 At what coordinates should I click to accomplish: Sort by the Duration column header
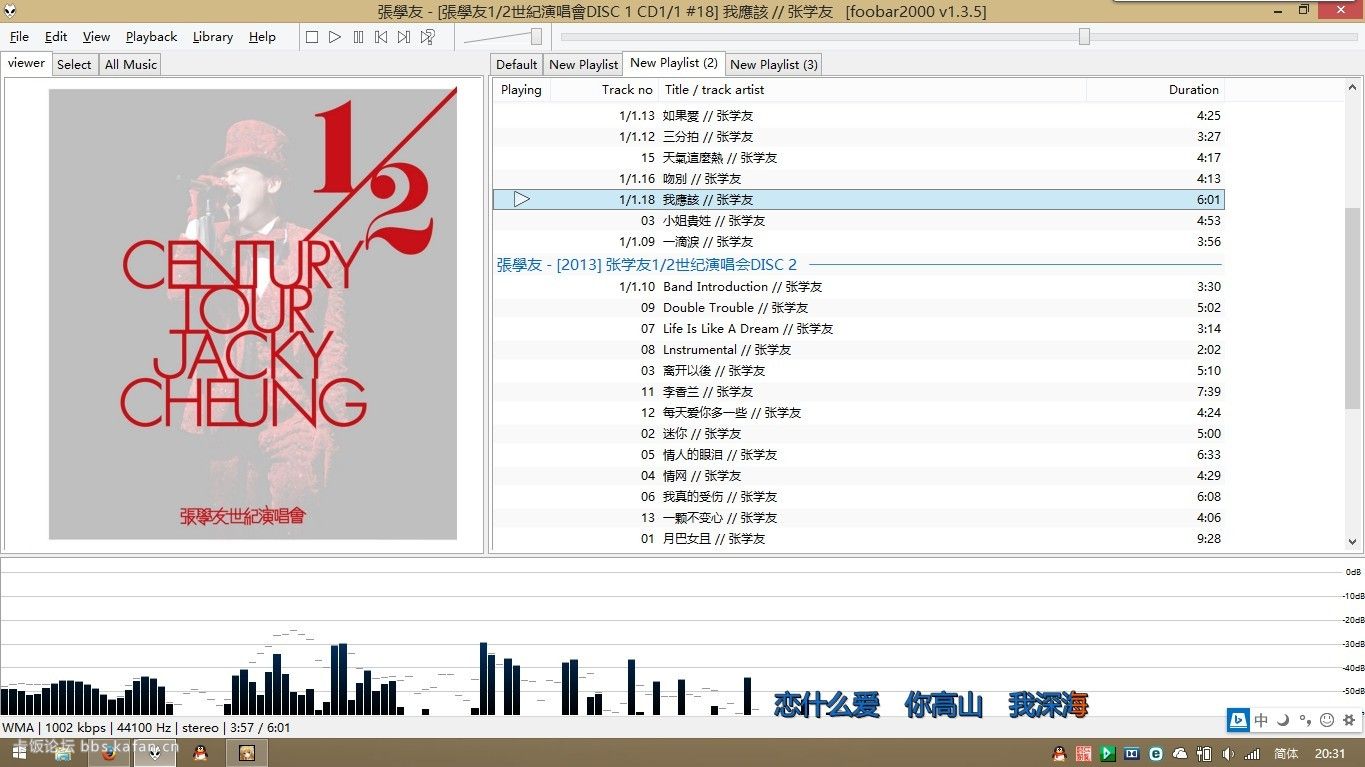pos(1155,90)
